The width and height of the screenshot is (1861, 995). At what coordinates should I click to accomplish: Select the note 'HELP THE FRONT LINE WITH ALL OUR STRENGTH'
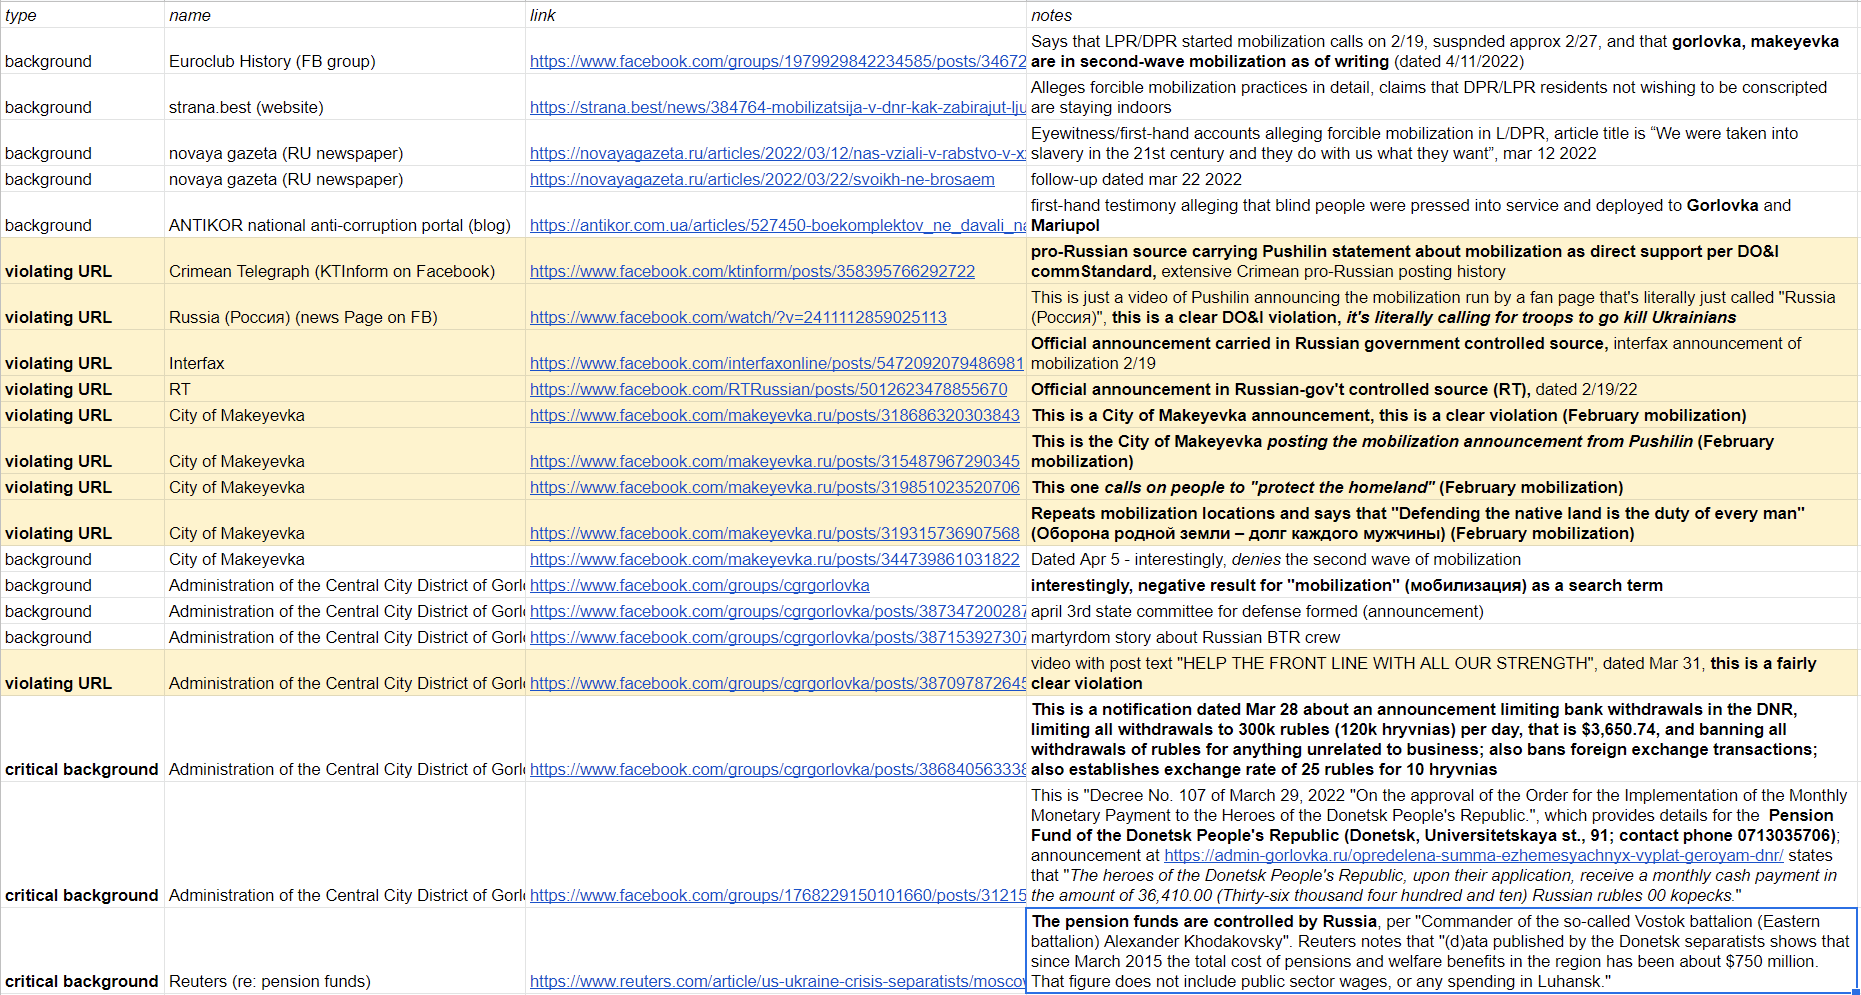(1442, 673)
